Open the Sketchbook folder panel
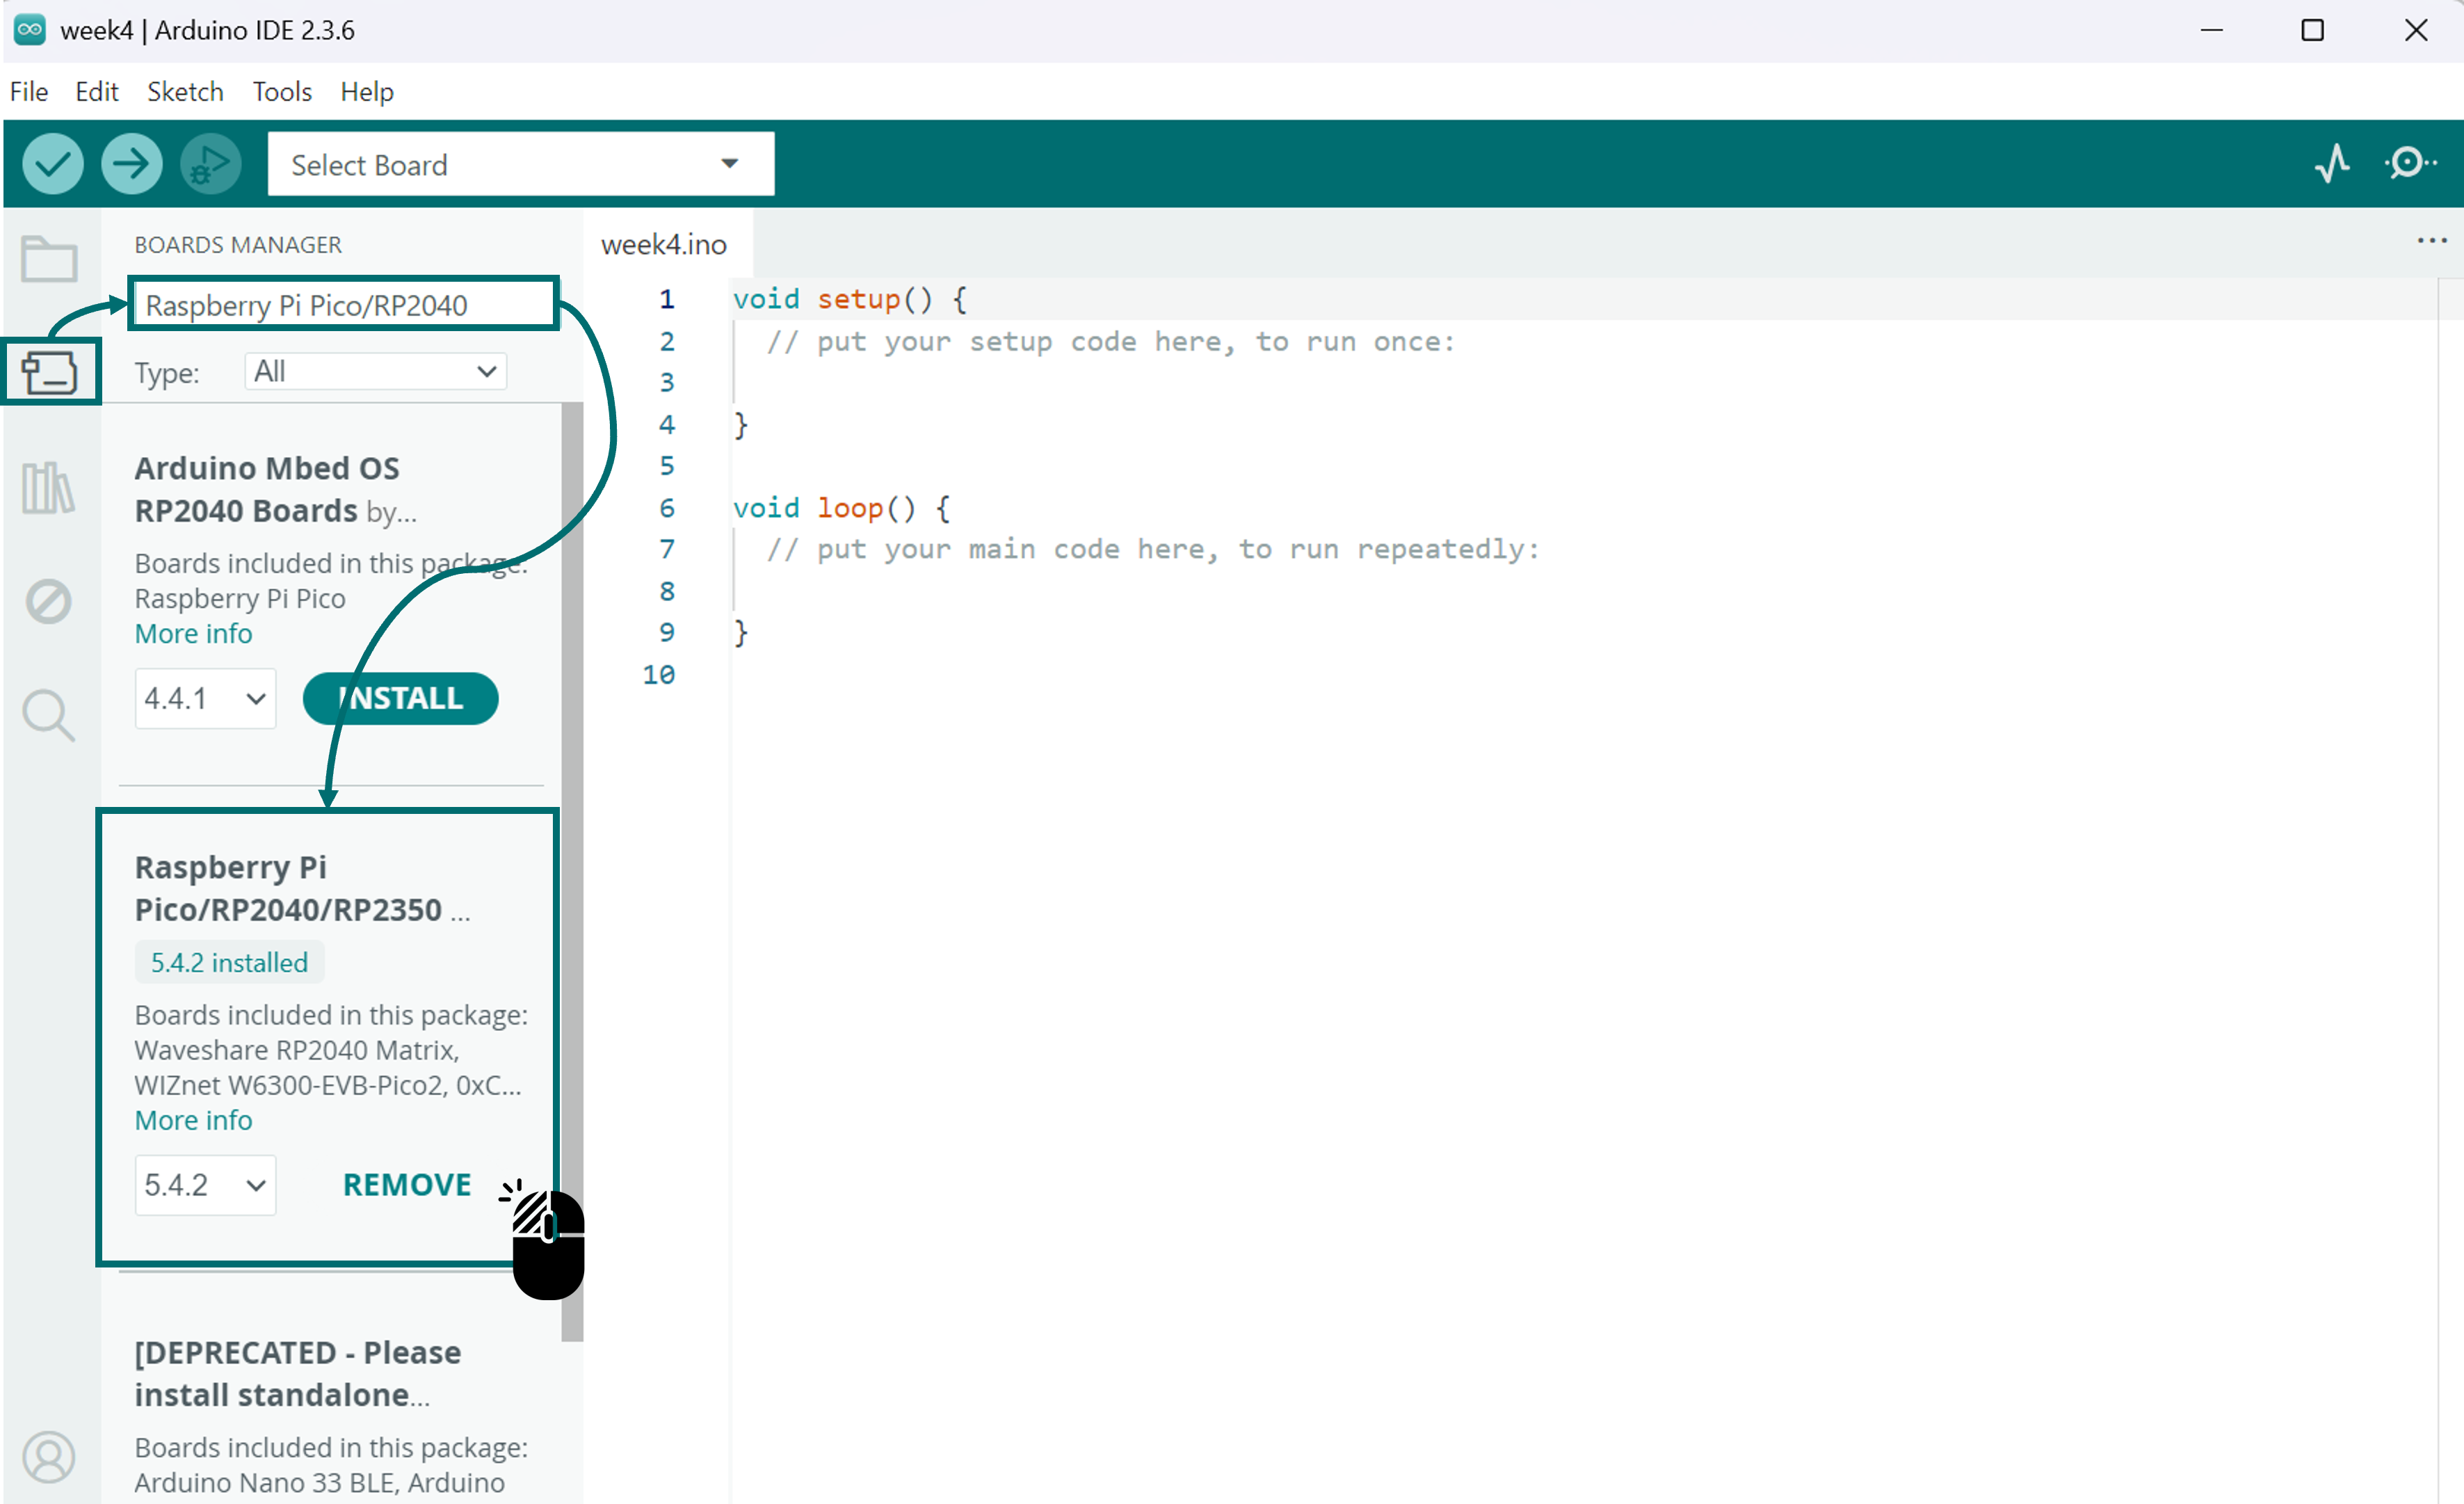 pos(48,259)
